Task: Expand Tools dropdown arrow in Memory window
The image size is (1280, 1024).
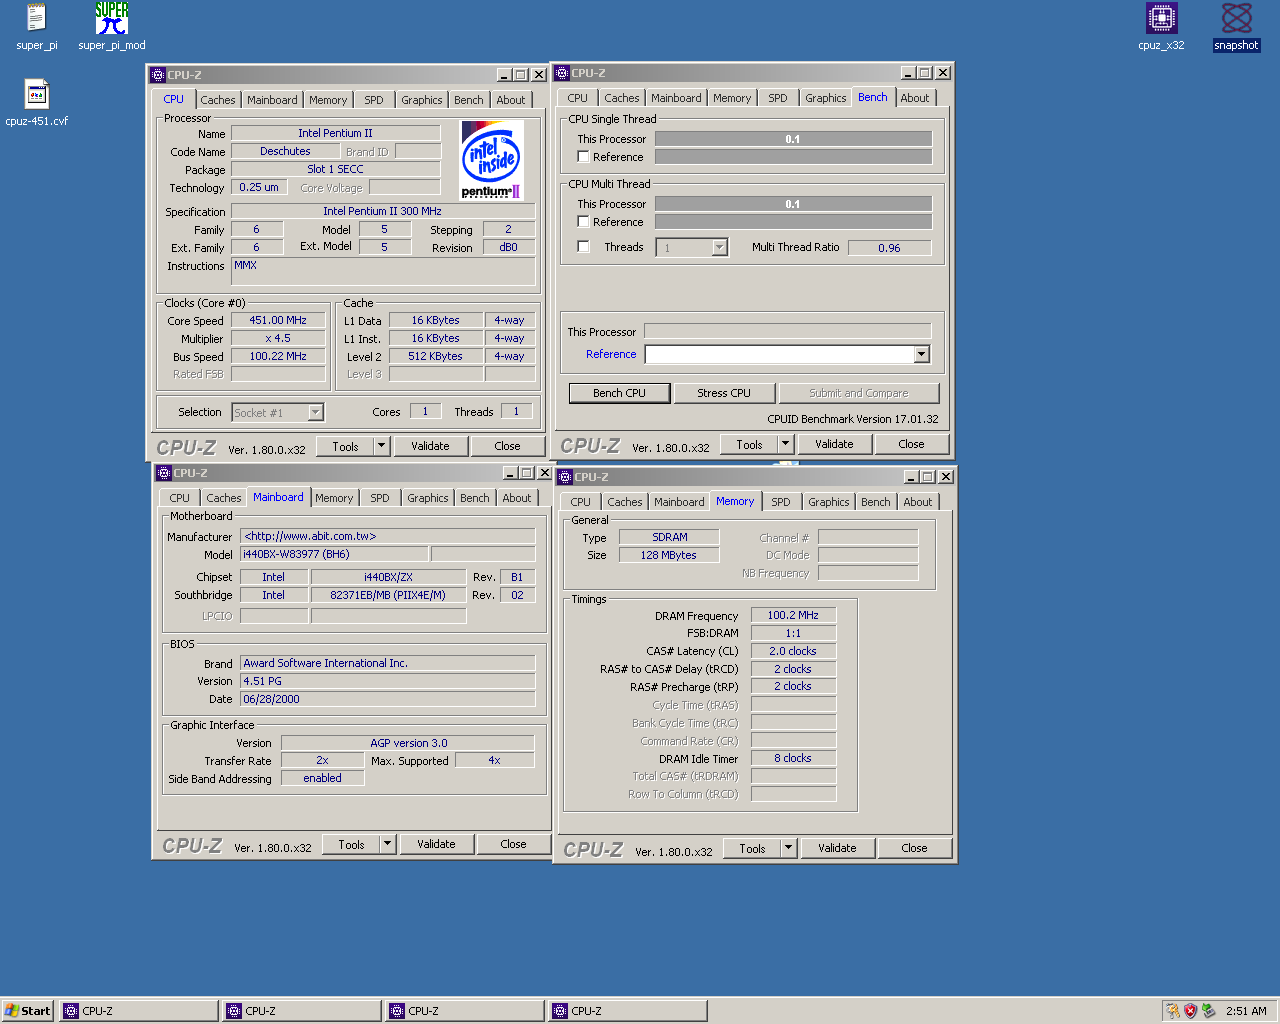Action: (x=788, y=848)
